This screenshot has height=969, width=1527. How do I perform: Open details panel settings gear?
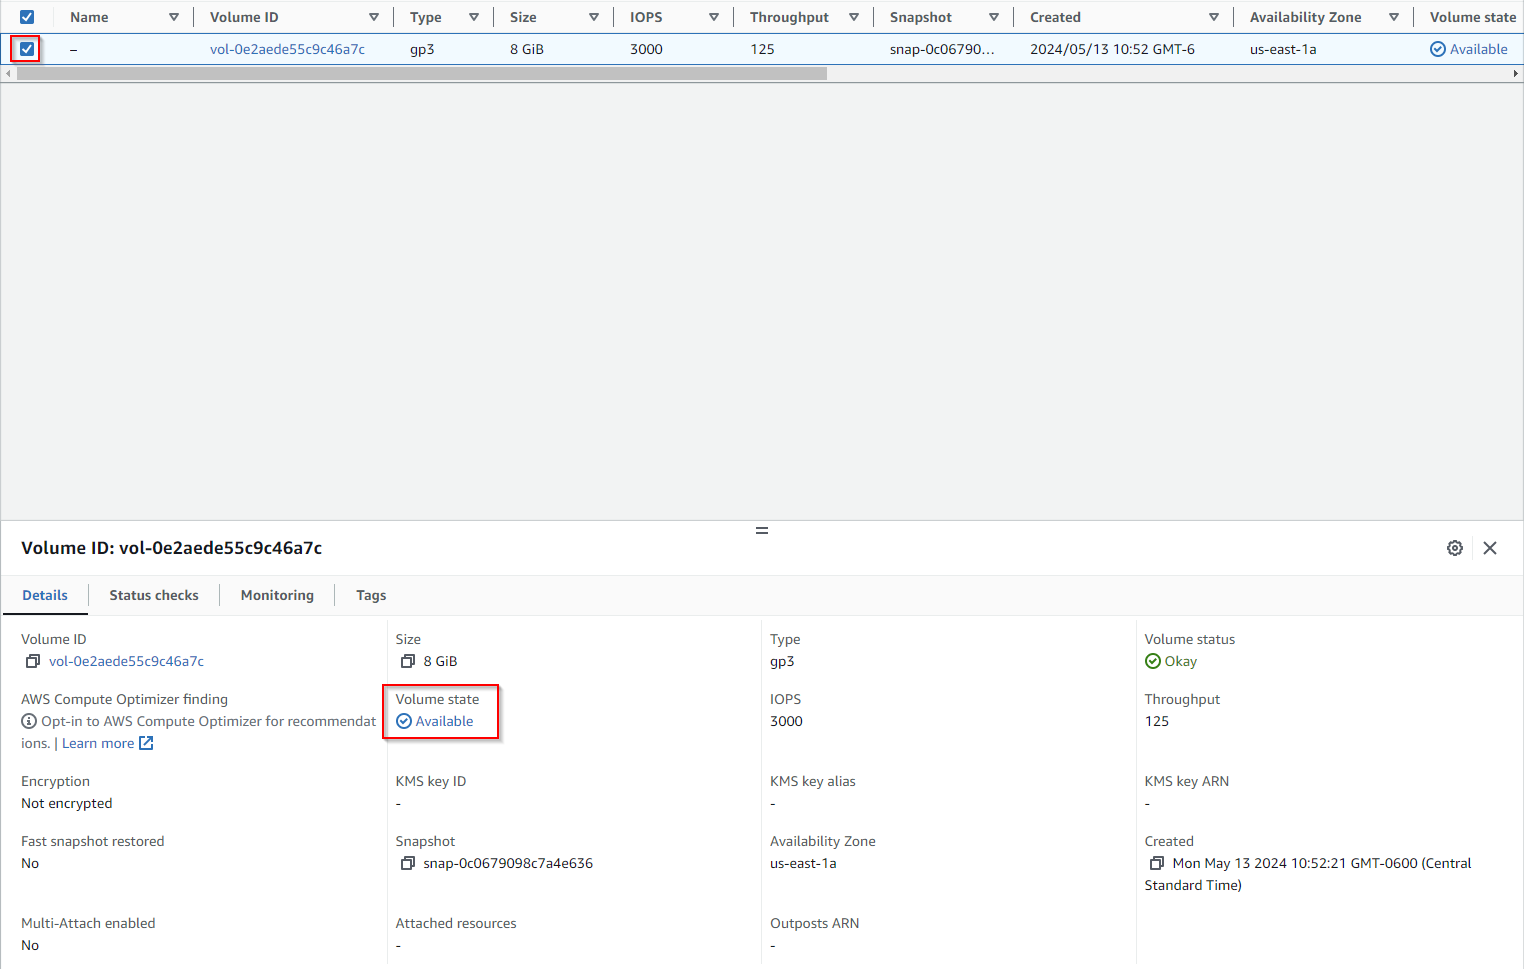point(1454,548)
